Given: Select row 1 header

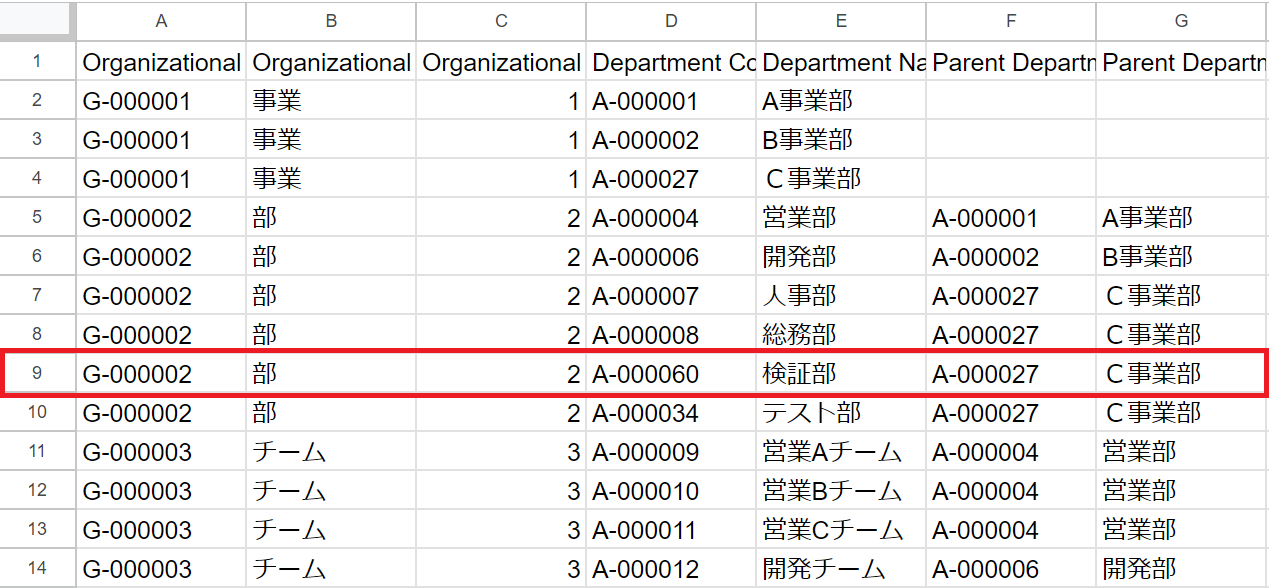Looking at the screenshot, I should tap(37, 62).
